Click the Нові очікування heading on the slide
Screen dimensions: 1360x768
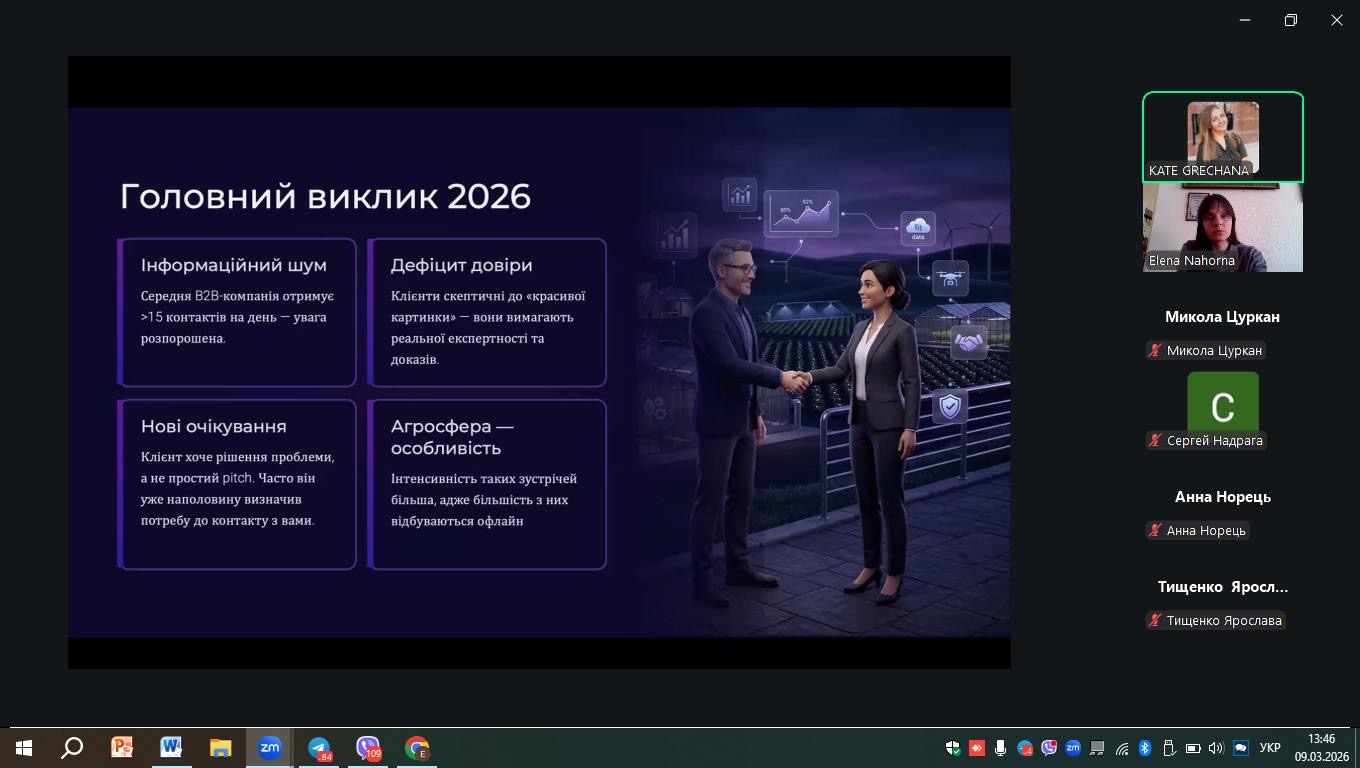(x=214, y=426)
